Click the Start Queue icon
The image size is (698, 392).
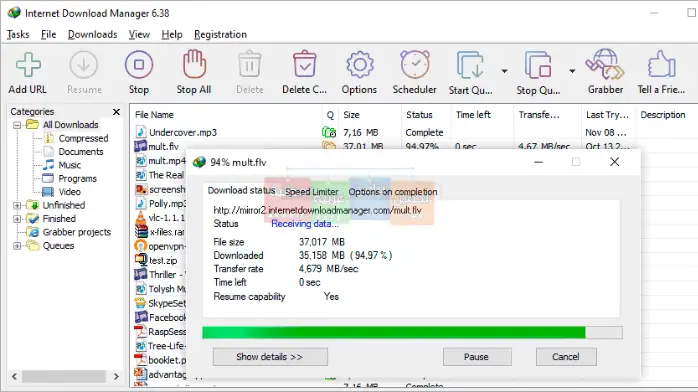(470, 65)
